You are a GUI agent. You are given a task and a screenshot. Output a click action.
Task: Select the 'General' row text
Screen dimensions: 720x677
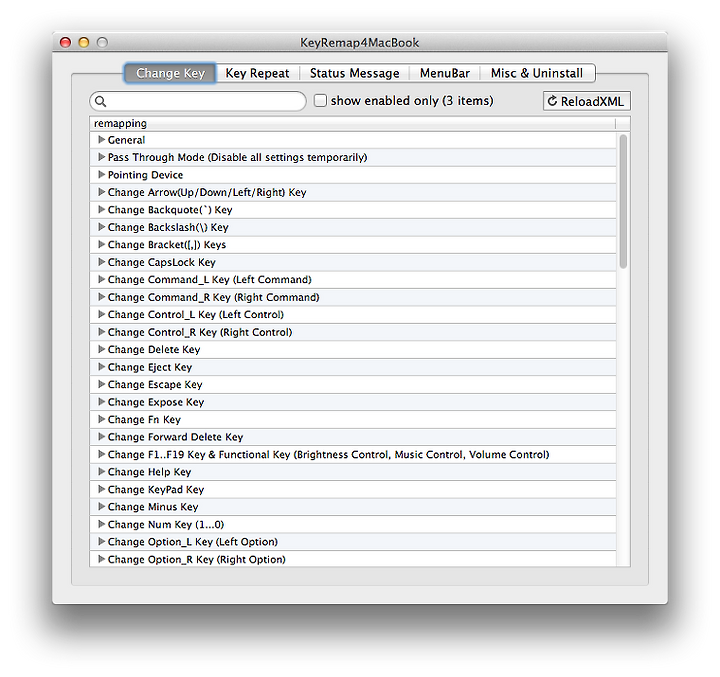point(126,140)
